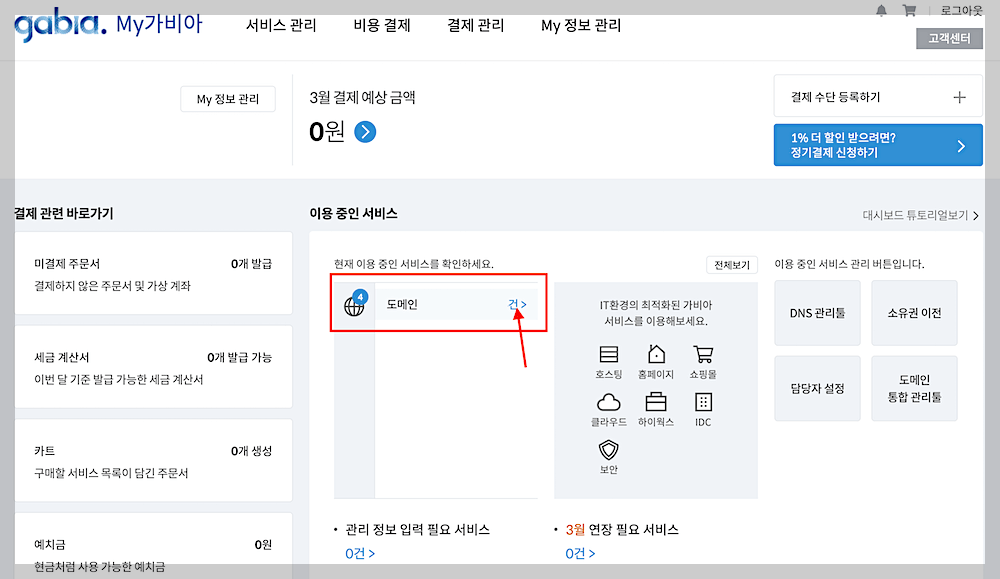Open the notification bell icon

(x=883, y=10)
